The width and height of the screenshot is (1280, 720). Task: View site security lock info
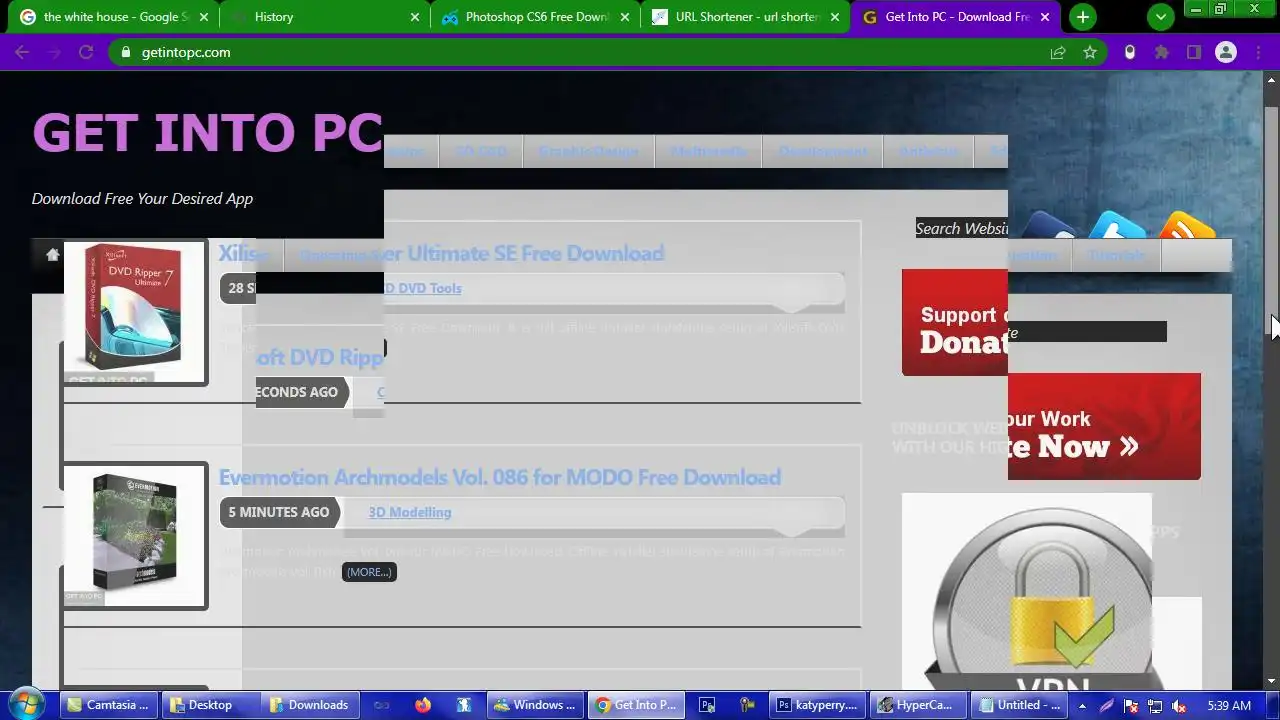[x=126, y=52]
